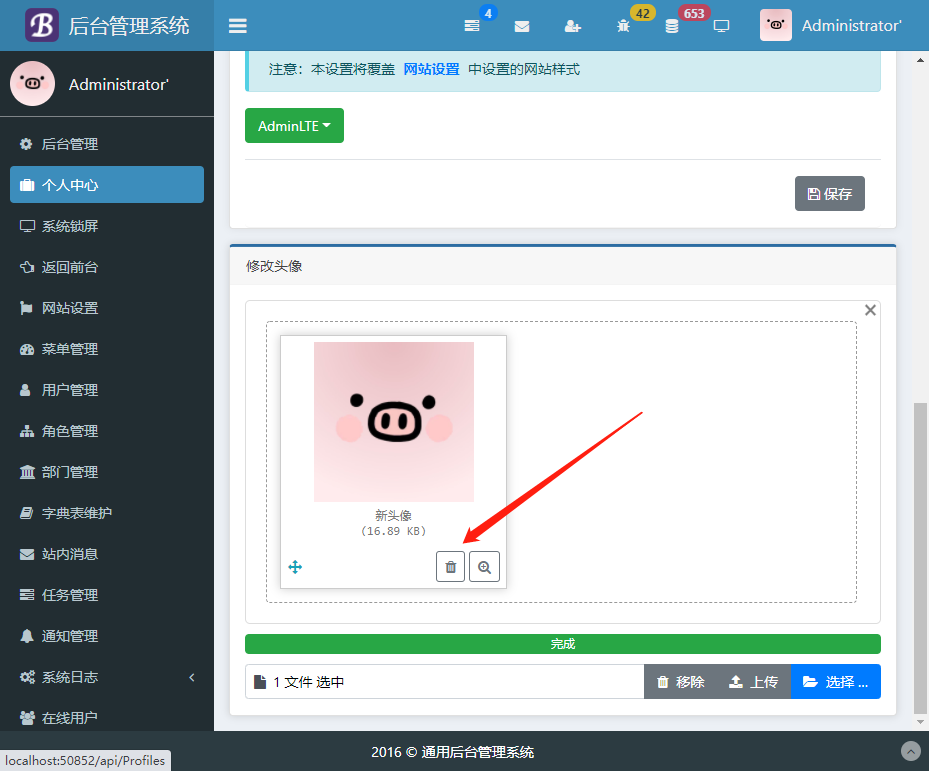Image resolution: width=929 pixels, height=771 pixels.
Task: Open the database icon with badge 653
Action: (x=672, y=26)
